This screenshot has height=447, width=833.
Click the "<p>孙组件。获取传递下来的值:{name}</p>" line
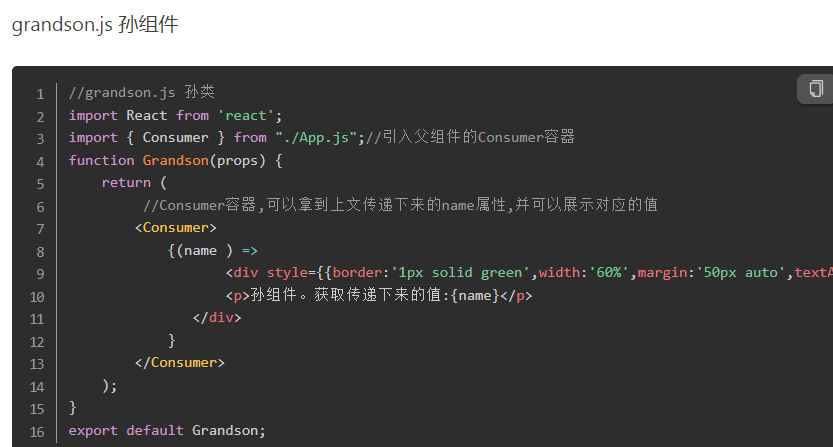point(379,295)
